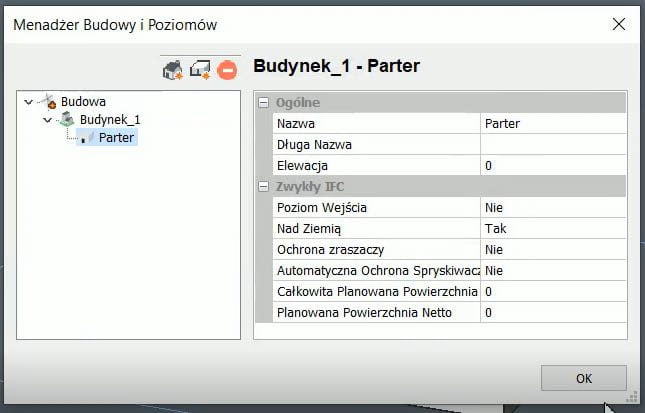Click the Budowa site icon in tree
The image size is (645, 413).
click(x=47, y=101)
